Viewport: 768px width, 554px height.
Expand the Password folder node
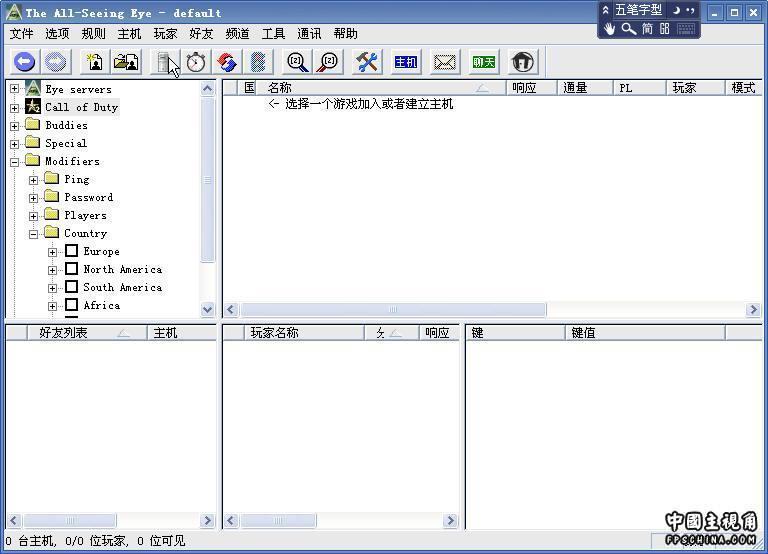33,198
